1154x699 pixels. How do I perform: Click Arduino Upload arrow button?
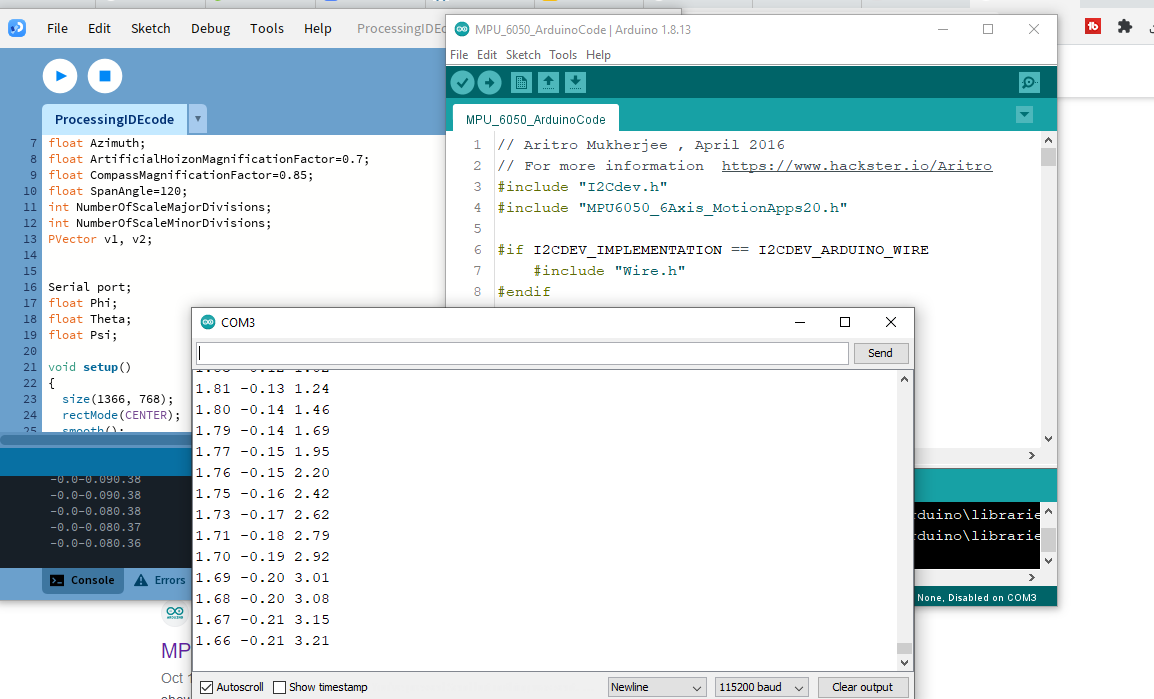click(x=489, y=82)
